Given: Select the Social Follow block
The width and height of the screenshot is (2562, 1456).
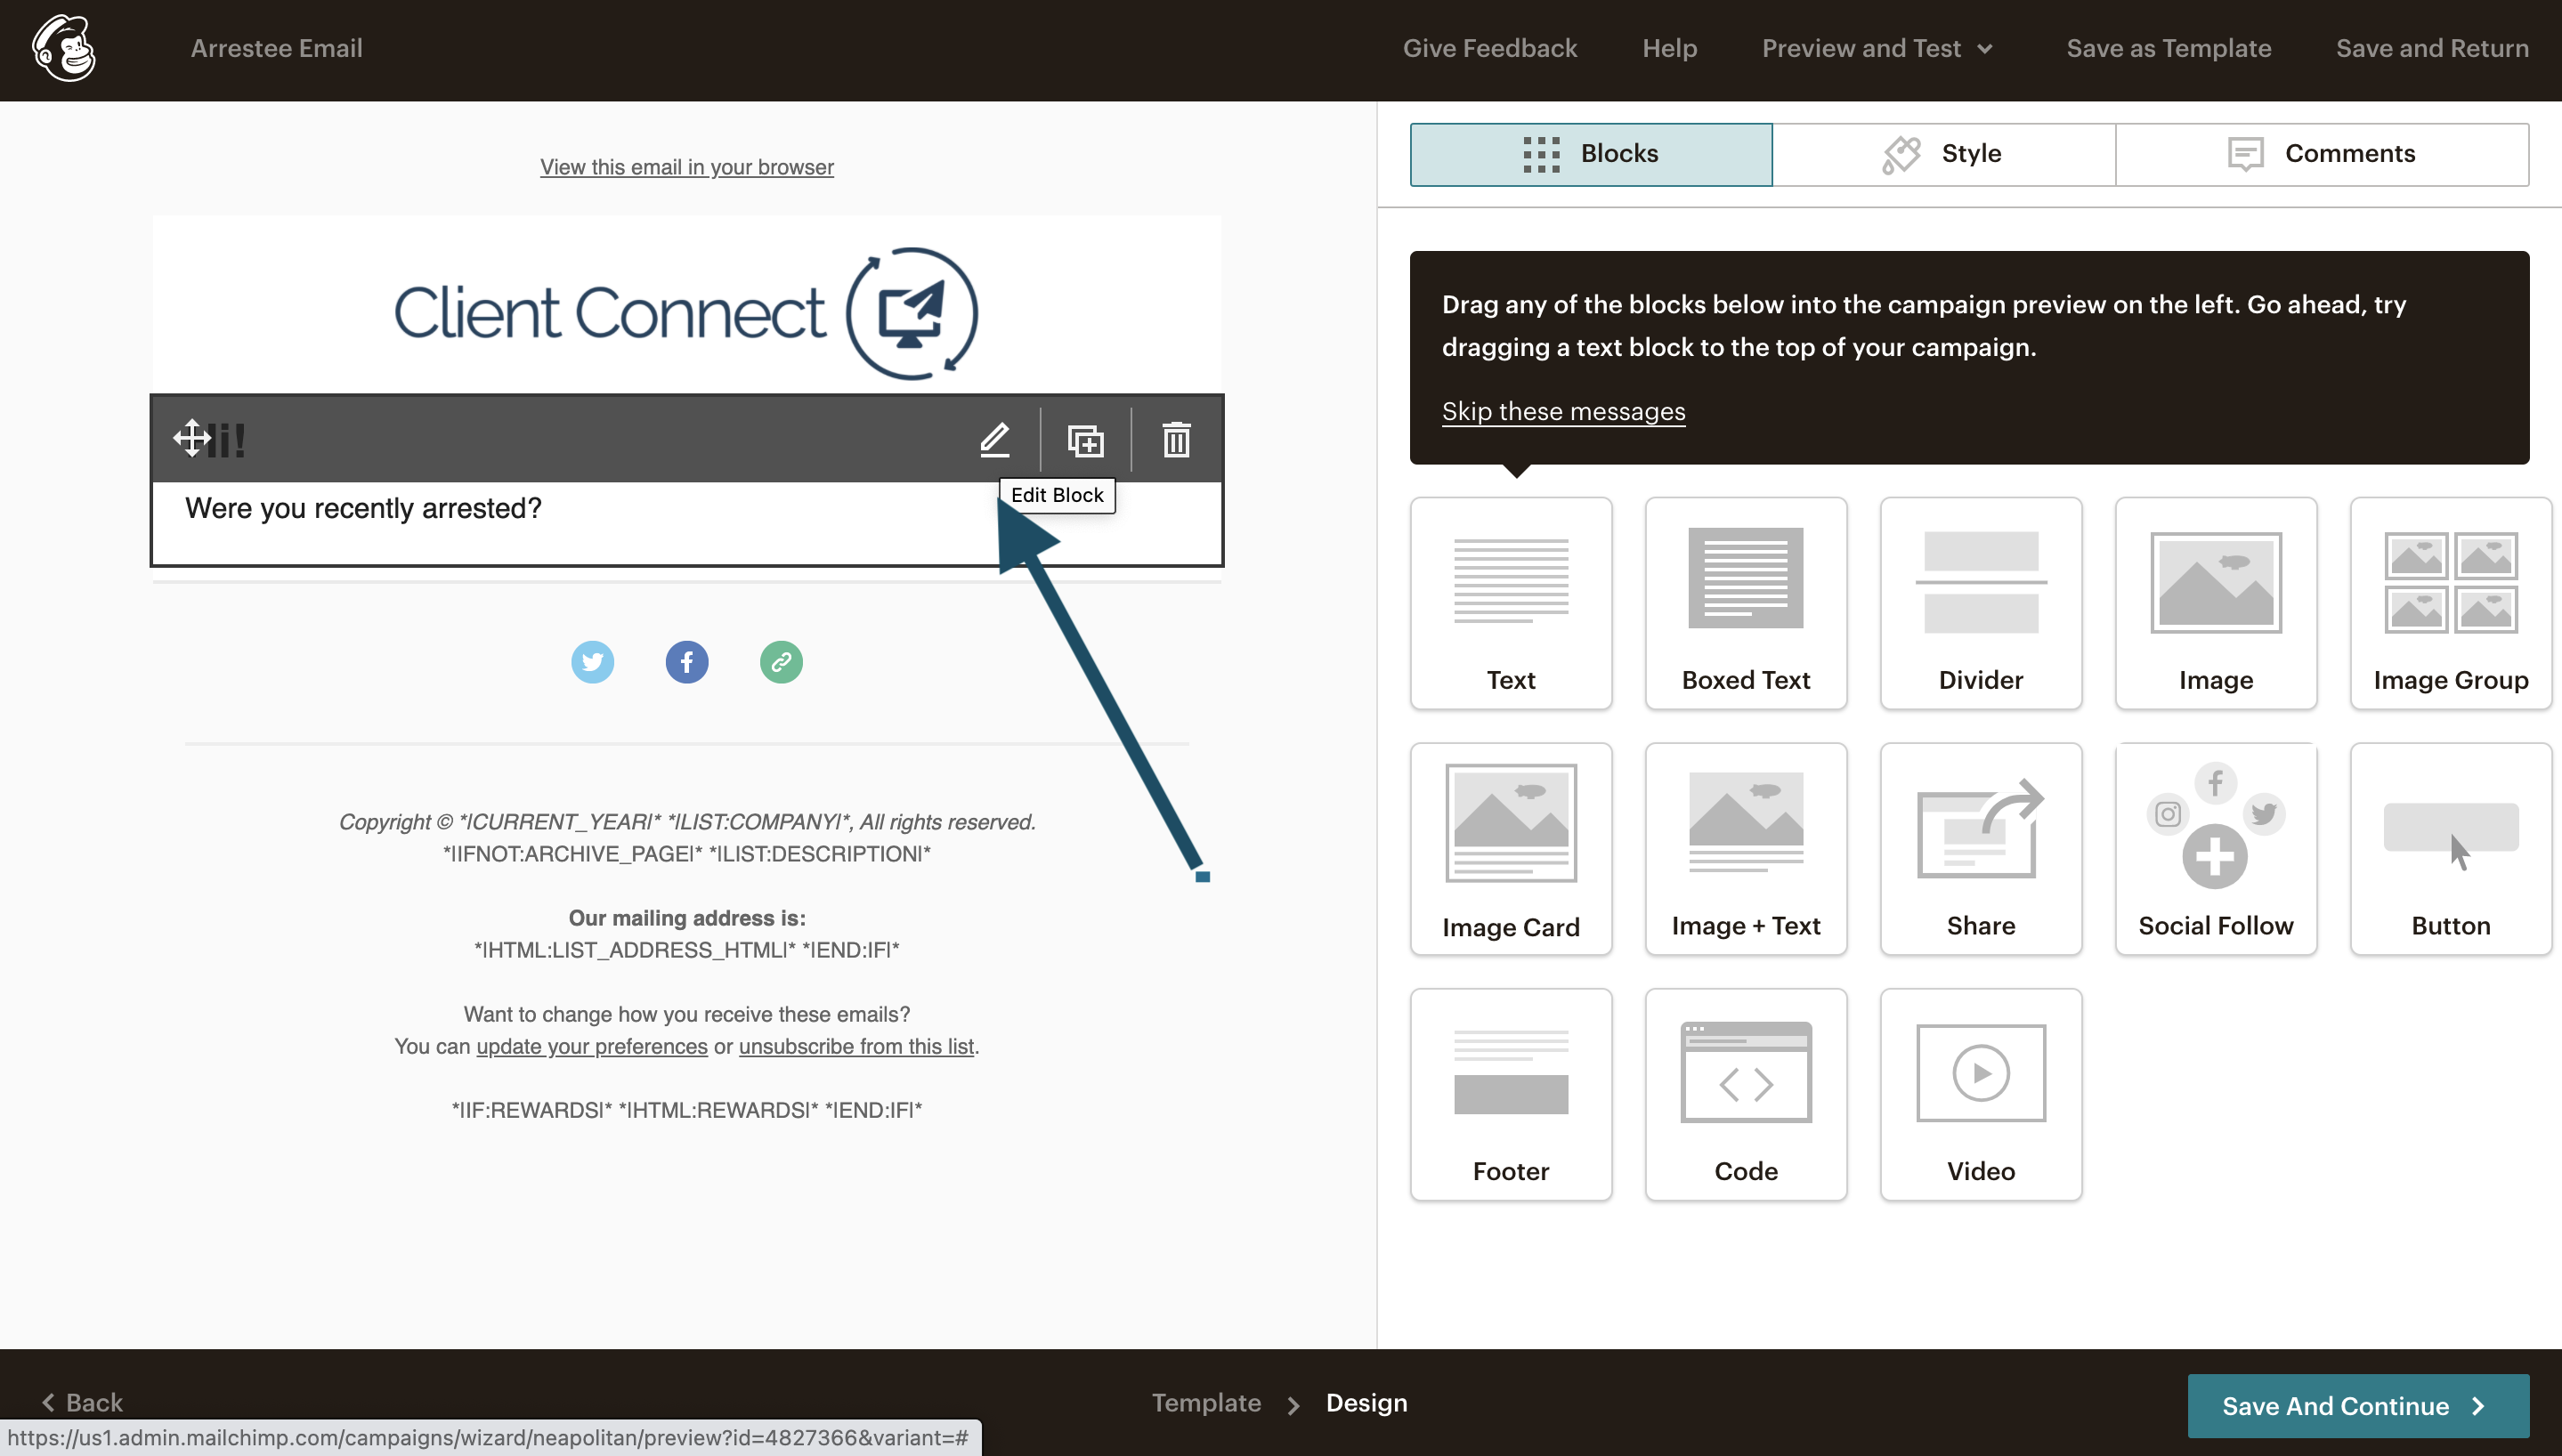Looking at the screenshot, I should pos(2215,849).
